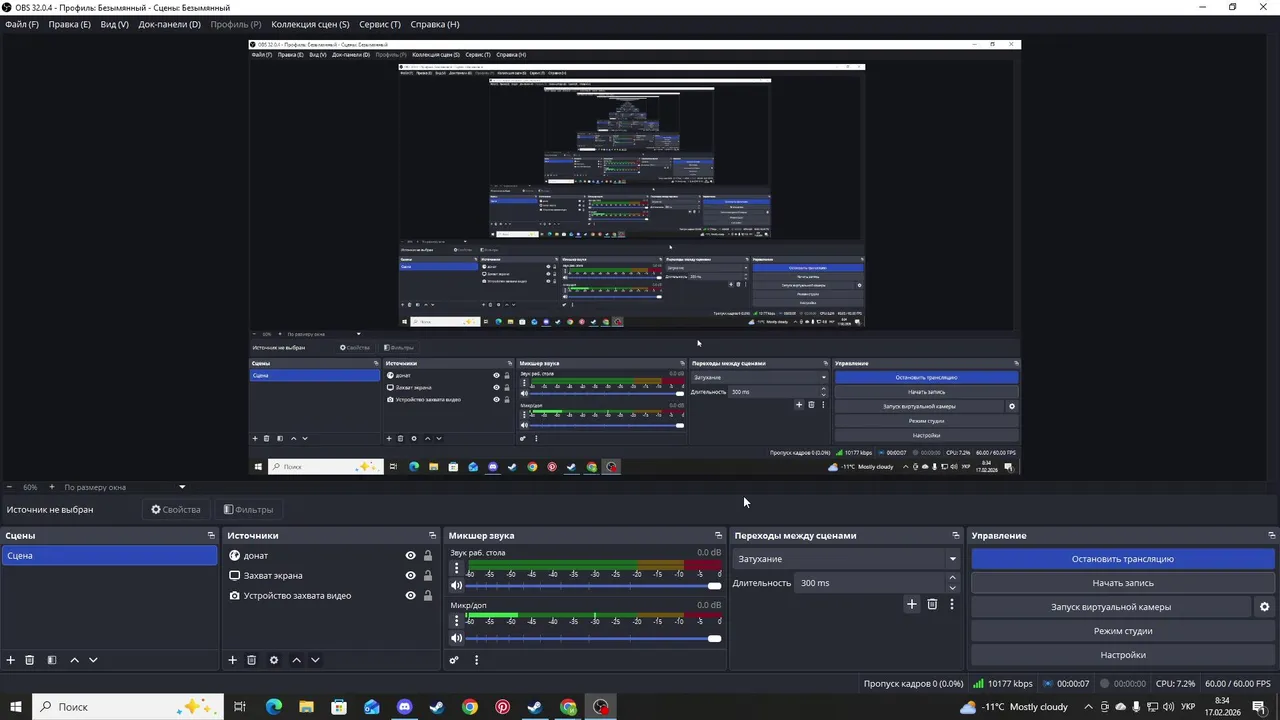Adjust Микр/доп volume slider
This screenshot has width=1280, height=720.
point(594,638)
